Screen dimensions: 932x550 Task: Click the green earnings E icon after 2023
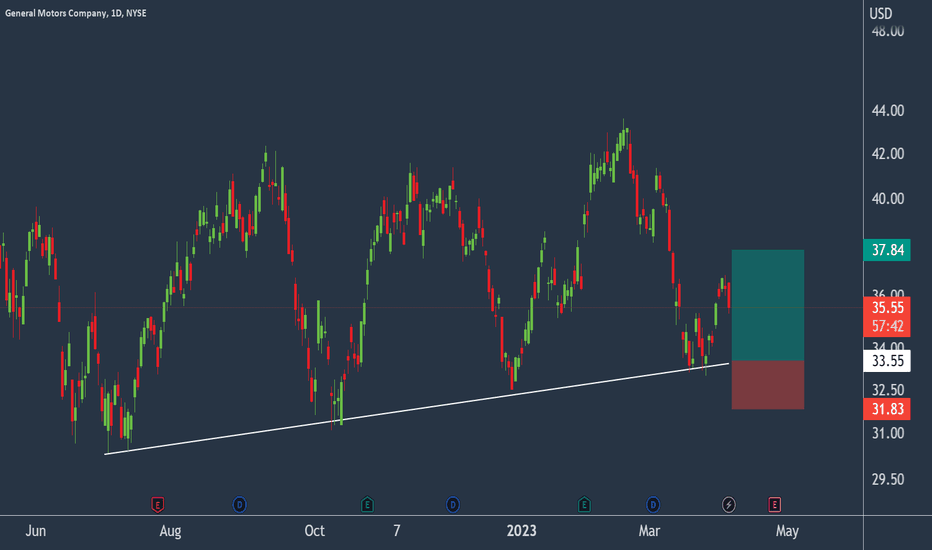584,505
